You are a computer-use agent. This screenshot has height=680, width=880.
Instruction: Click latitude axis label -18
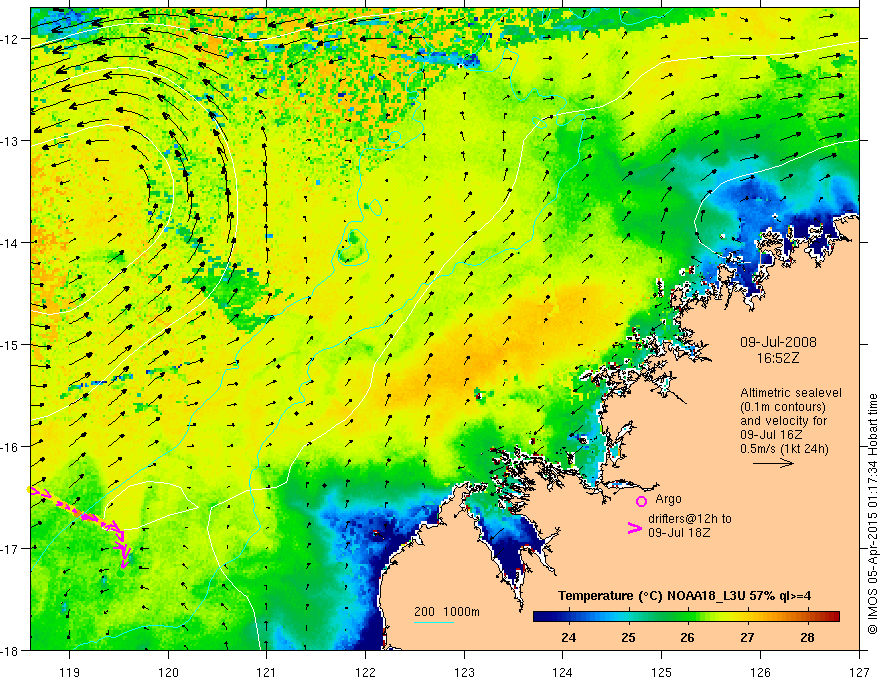coord(10,650)
